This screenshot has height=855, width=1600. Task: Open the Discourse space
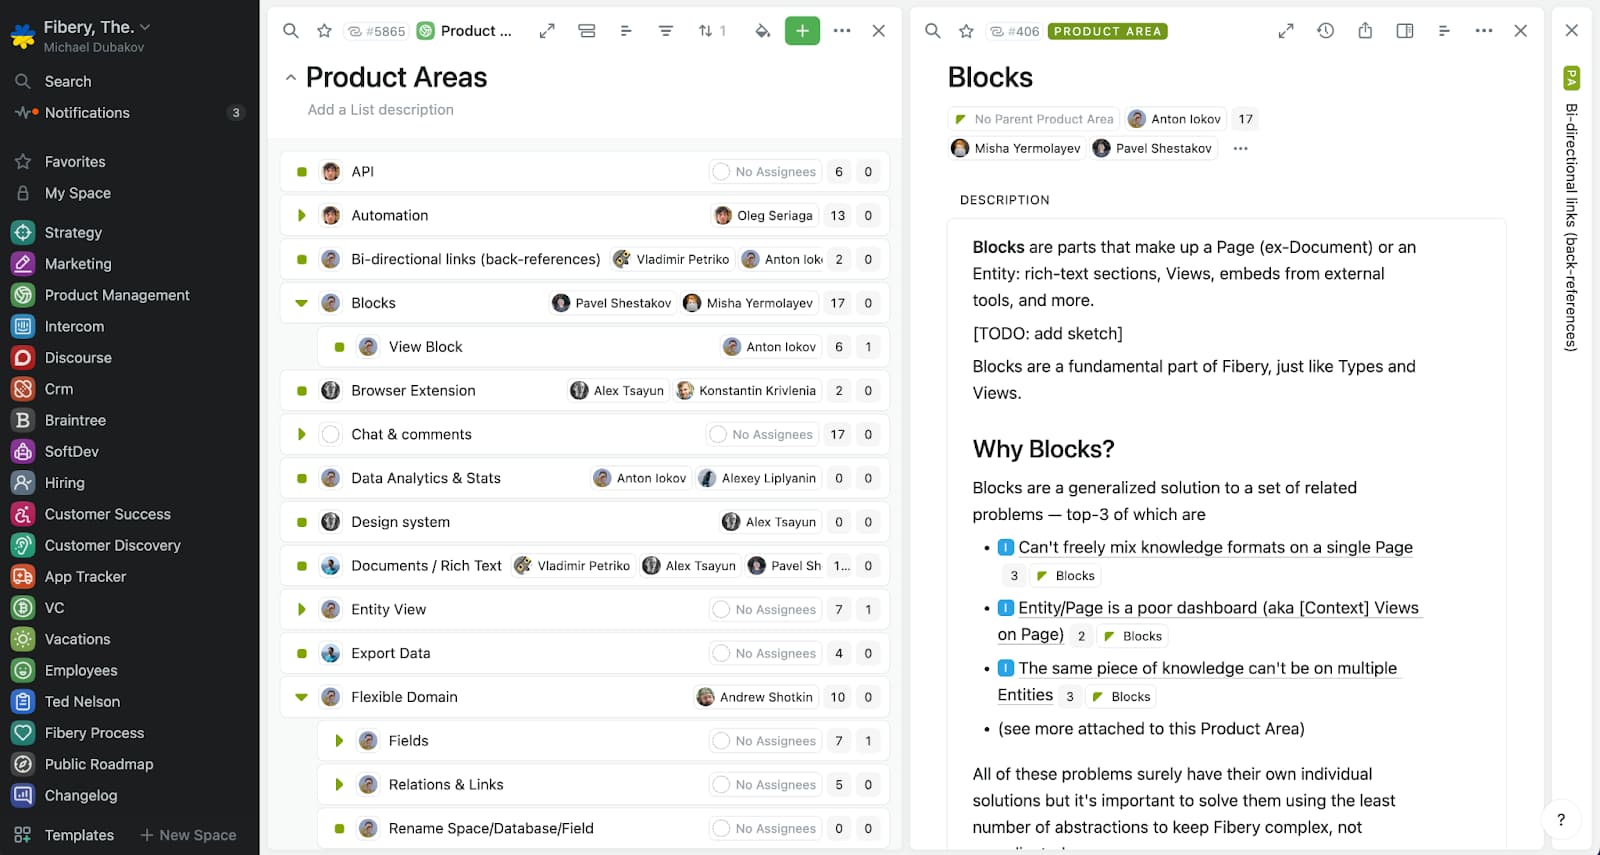[78, 357]
